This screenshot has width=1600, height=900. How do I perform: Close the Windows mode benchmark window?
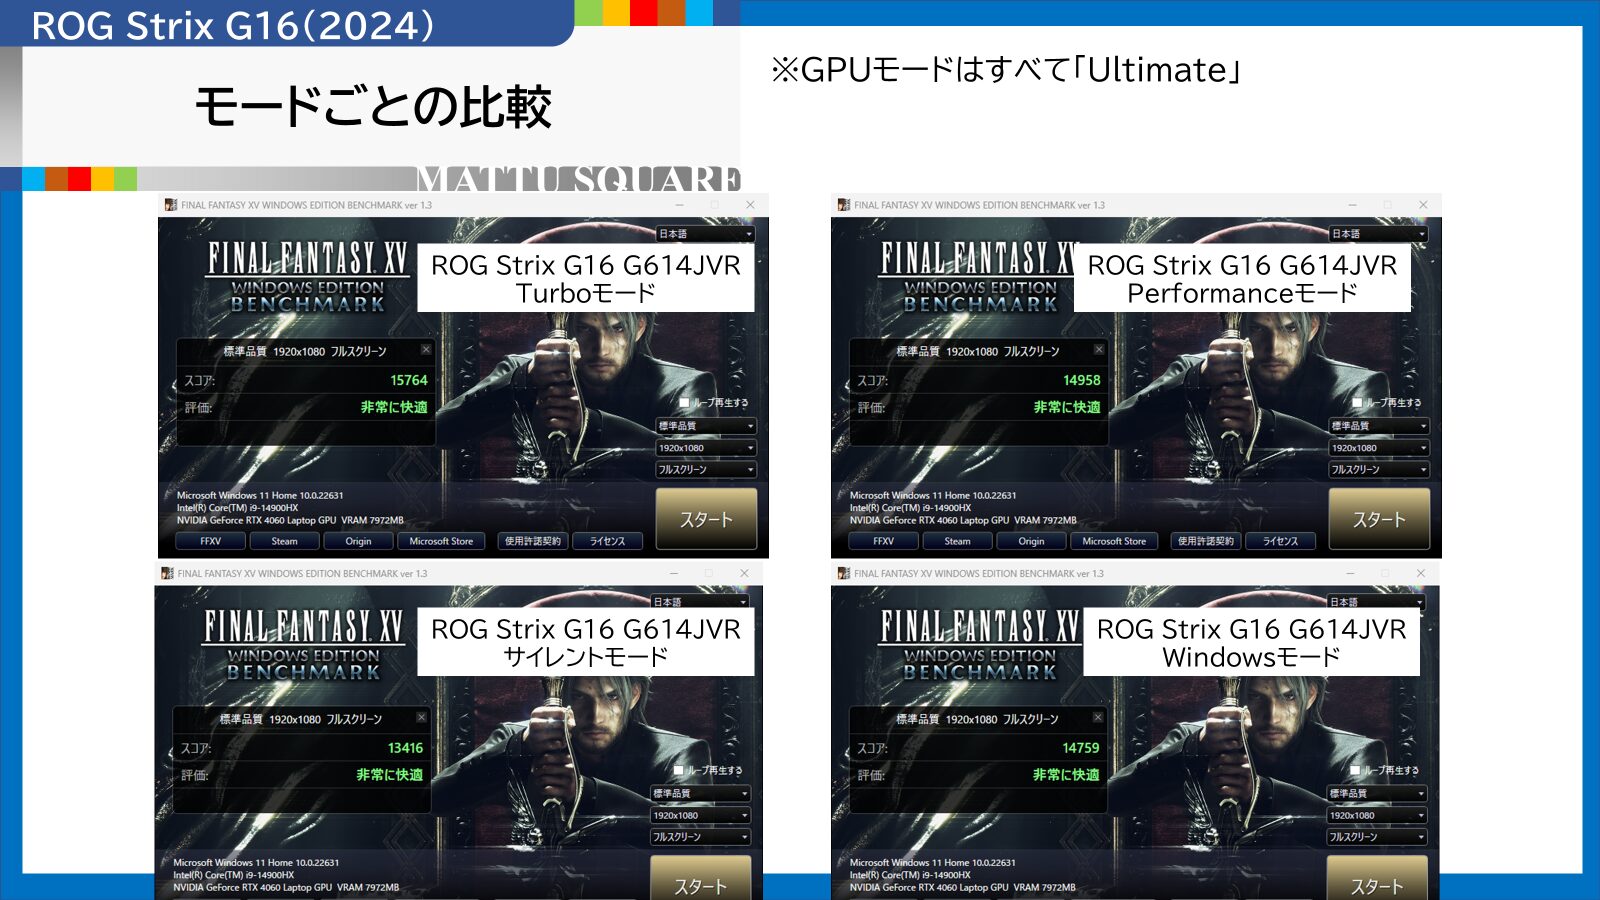1420,573
